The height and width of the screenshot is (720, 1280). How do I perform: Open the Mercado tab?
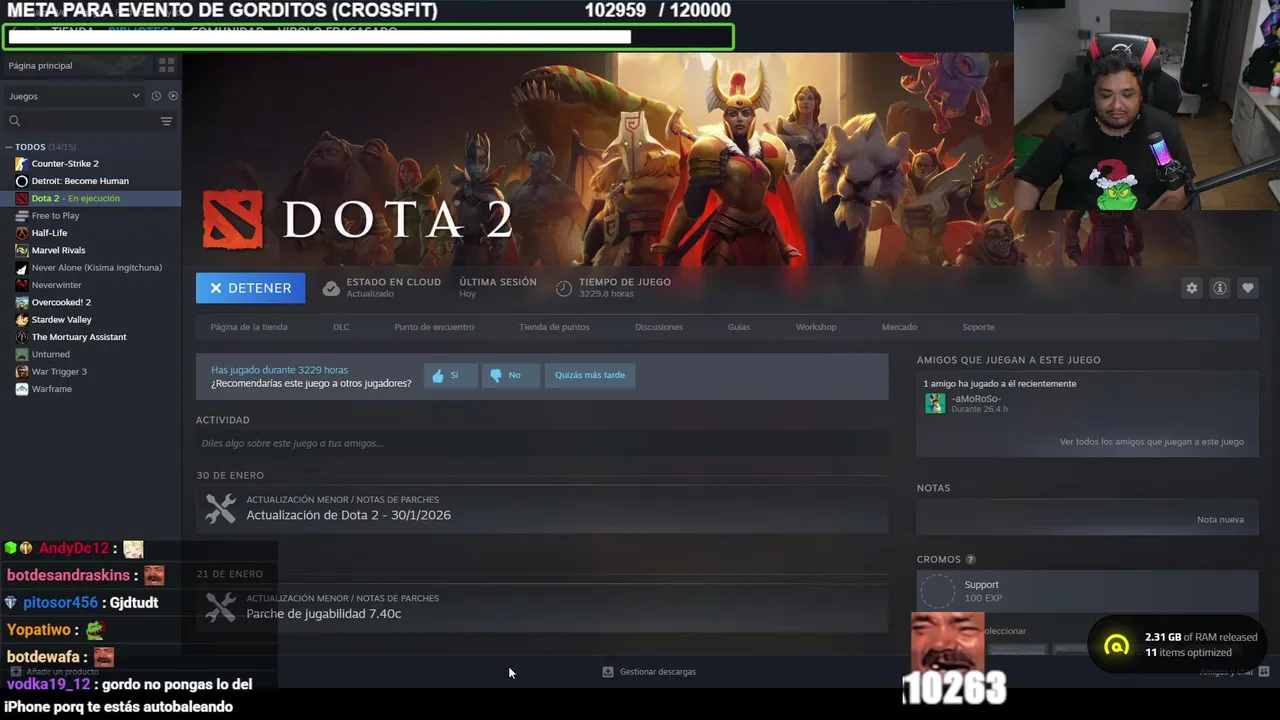(x=899, y=327)
